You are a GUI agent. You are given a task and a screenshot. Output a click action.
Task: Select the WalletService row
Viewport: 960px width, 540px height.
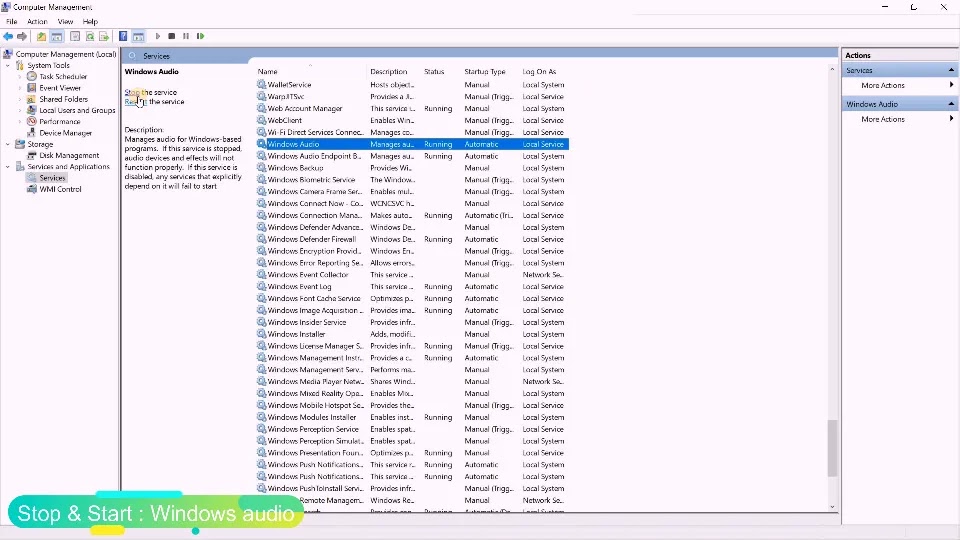tap(412, 85)
